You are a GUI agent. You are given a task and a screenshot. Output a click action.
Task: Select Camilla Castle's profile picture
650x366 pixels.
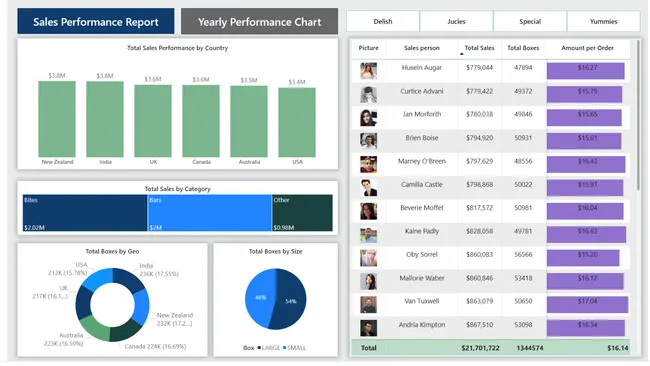[x=369, y=188]
